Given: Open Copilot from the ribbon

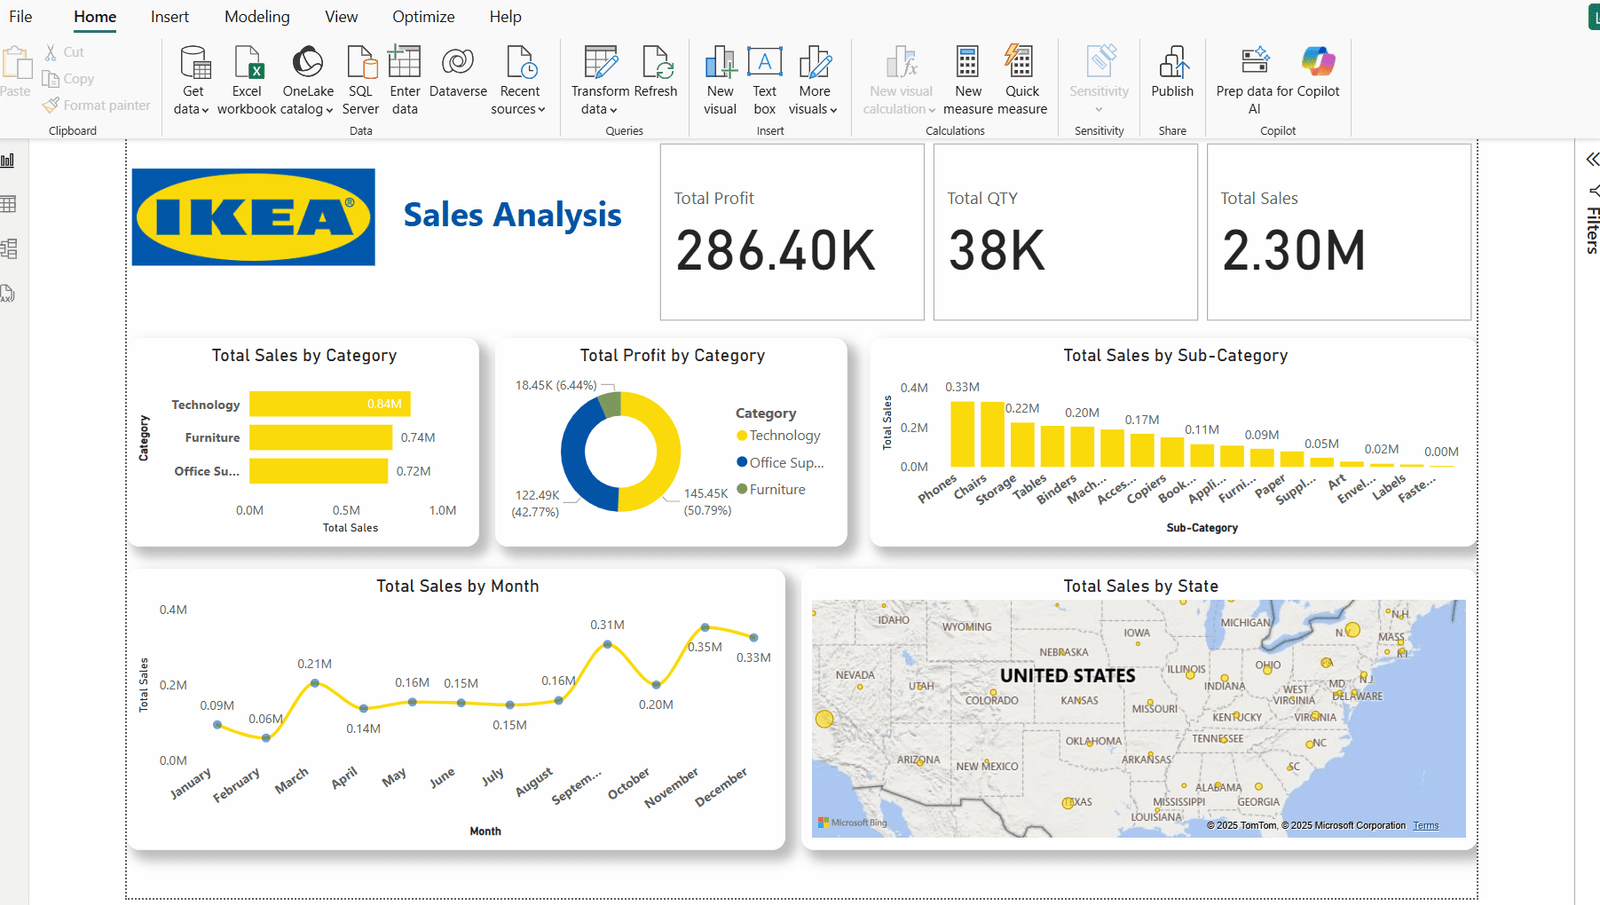Looking at the screenshot, I should tap(1318, 63).
